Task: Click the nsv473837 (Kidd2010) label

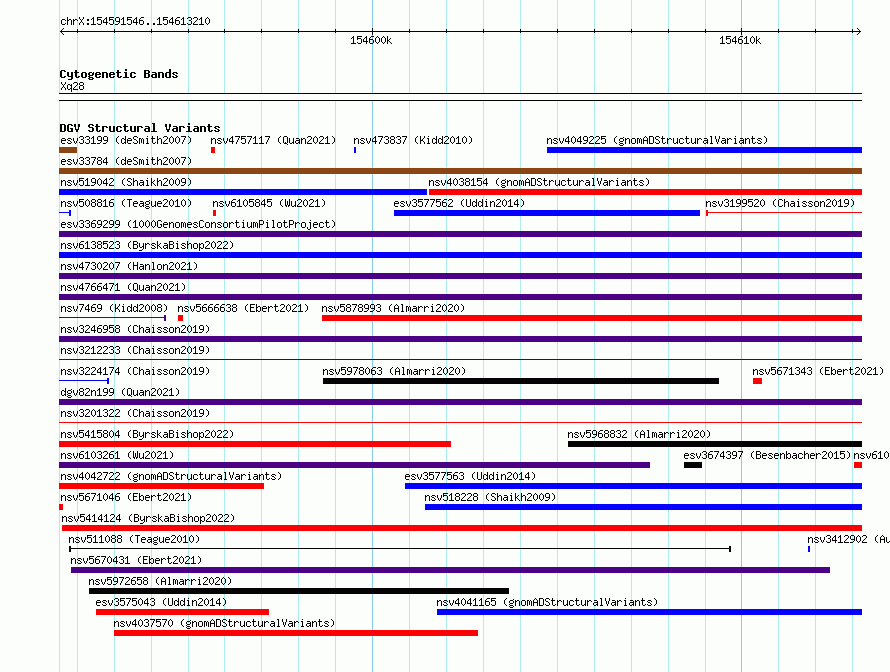Action: [x=413, y=140]
